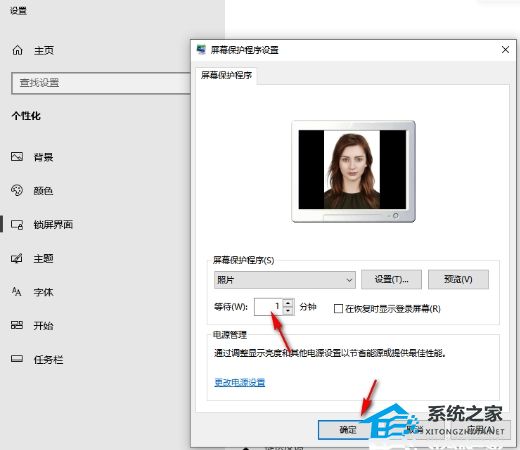Close the 屏幕保护程序设置 dialog
520x450 pixels.
(505, 50)
